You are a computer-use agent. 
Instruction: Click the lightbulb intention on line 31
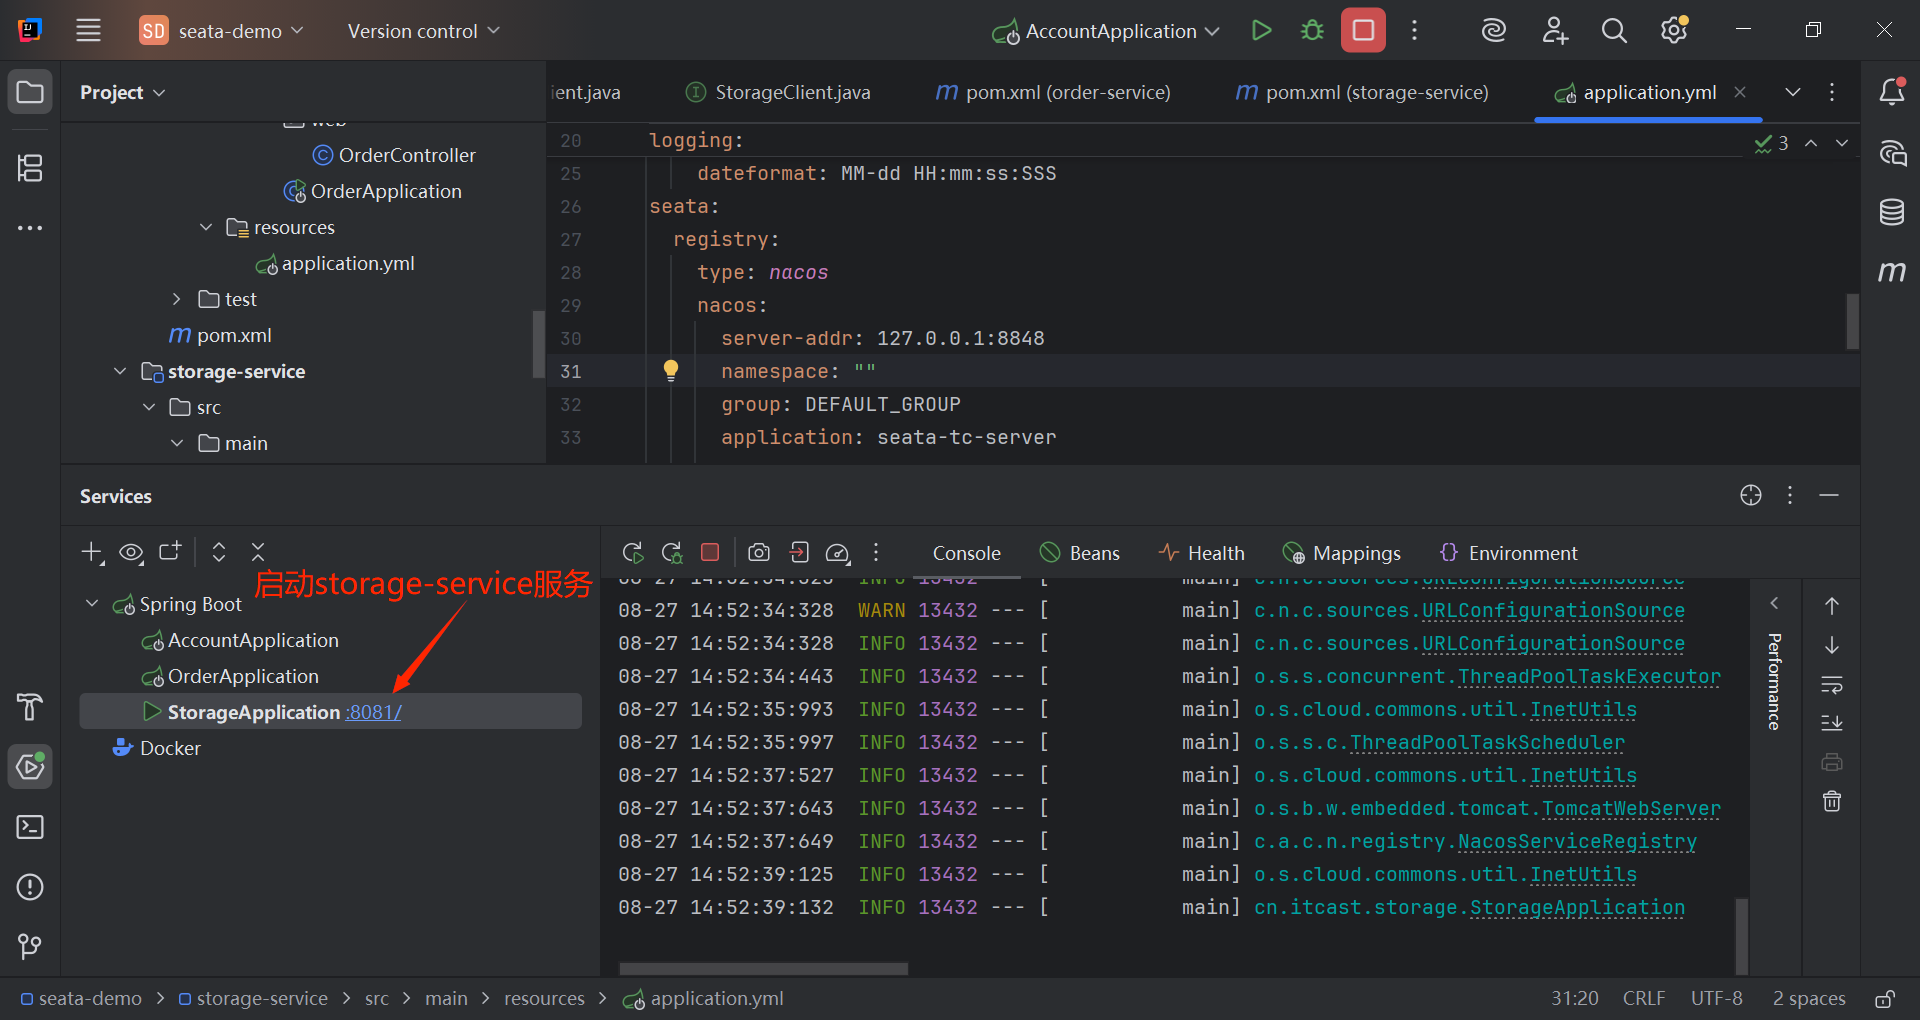671,370
